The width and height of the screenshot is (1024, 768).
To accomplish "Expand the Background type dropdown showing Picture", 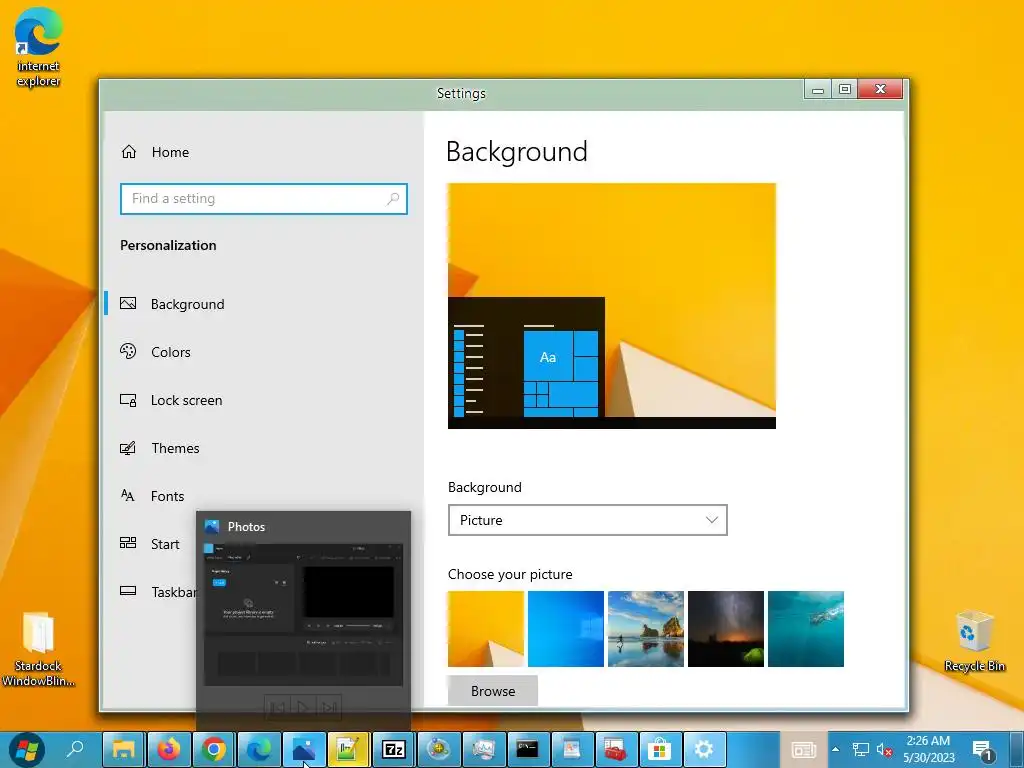I will [x=588, y=520].
